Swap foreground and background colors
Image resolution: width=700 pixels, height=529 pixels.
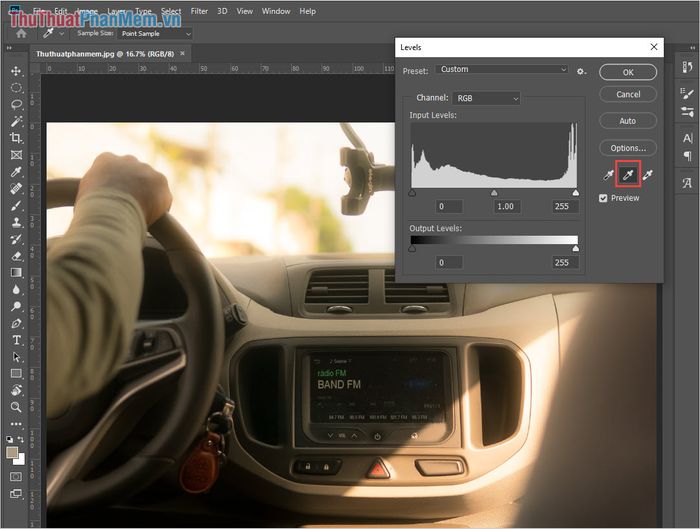[20, 439]
